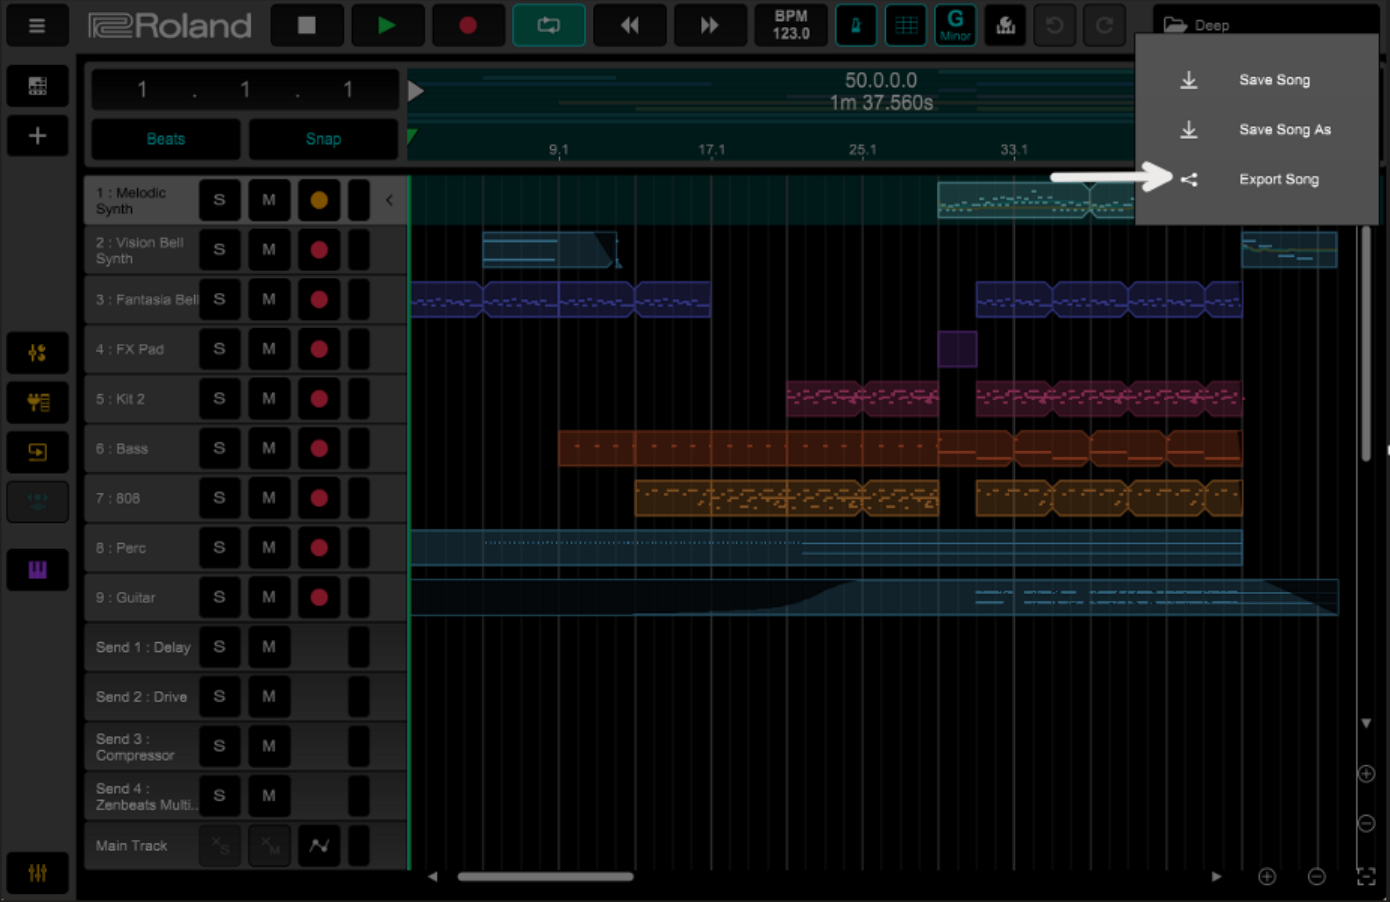Toggle record arm on Melodic Synth track
1390x902 pixels.
[x=319, y=200]
